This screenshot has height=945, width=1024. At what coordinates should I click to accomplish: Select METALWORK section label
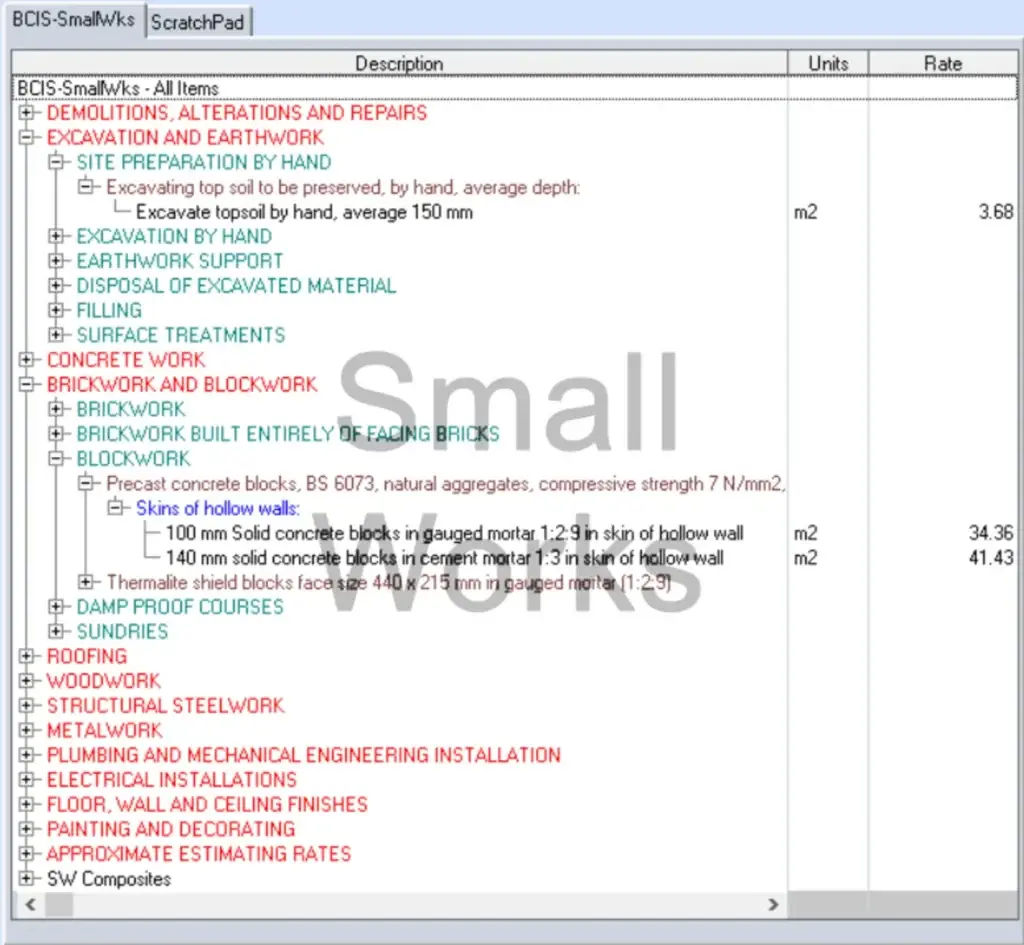pos(104,729)
